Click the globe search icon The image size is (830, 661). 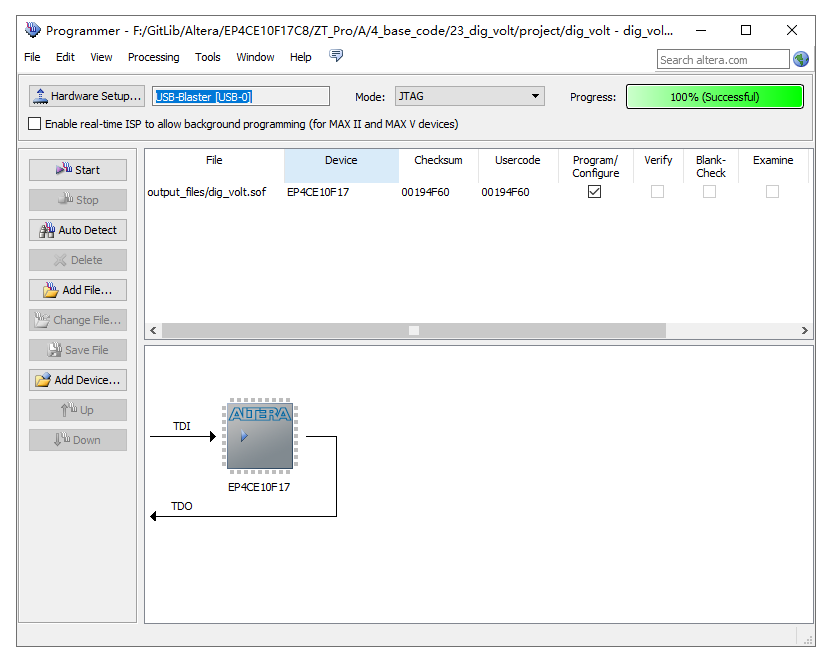[801, 59]
